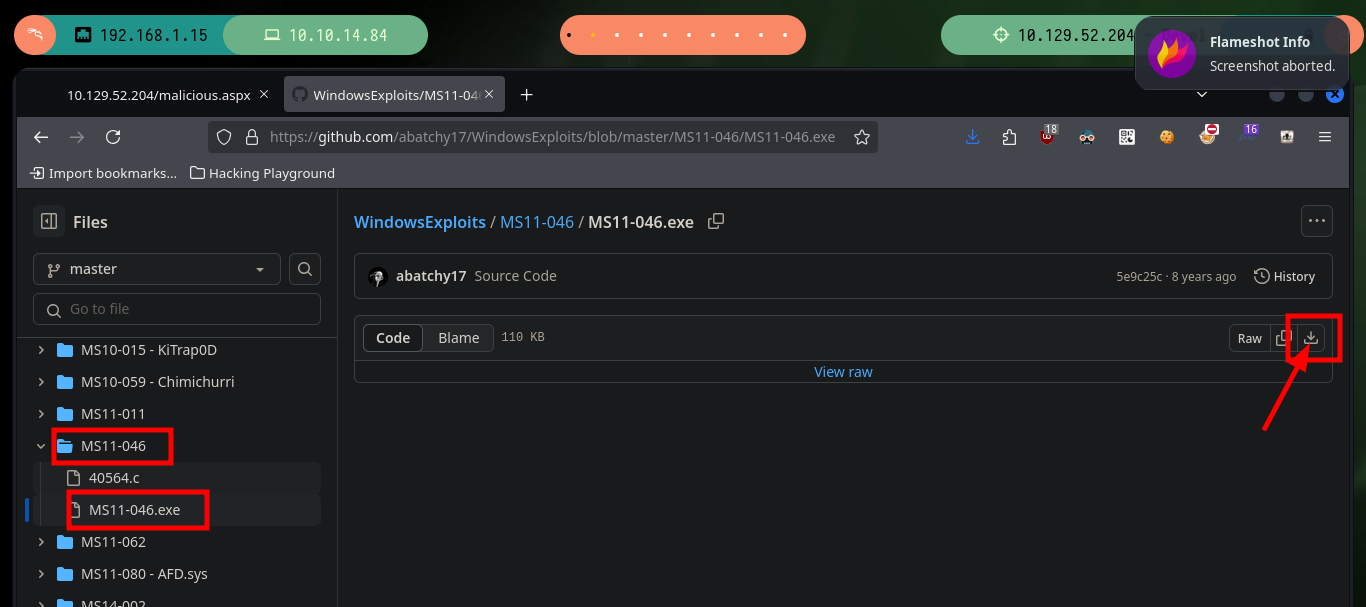Bookmark this page with the star icon

click(x=861, y=137)
